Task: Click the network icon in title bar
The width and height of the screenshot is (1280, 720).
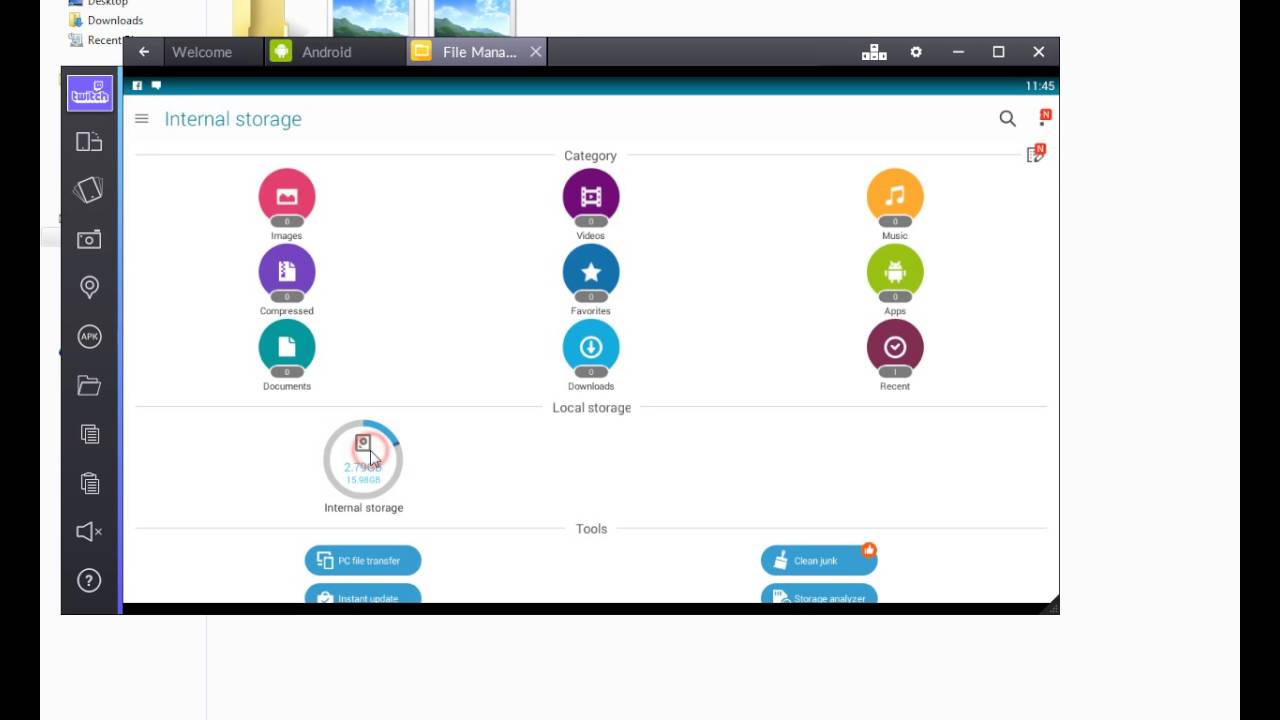Action: [x=874, y=52]
